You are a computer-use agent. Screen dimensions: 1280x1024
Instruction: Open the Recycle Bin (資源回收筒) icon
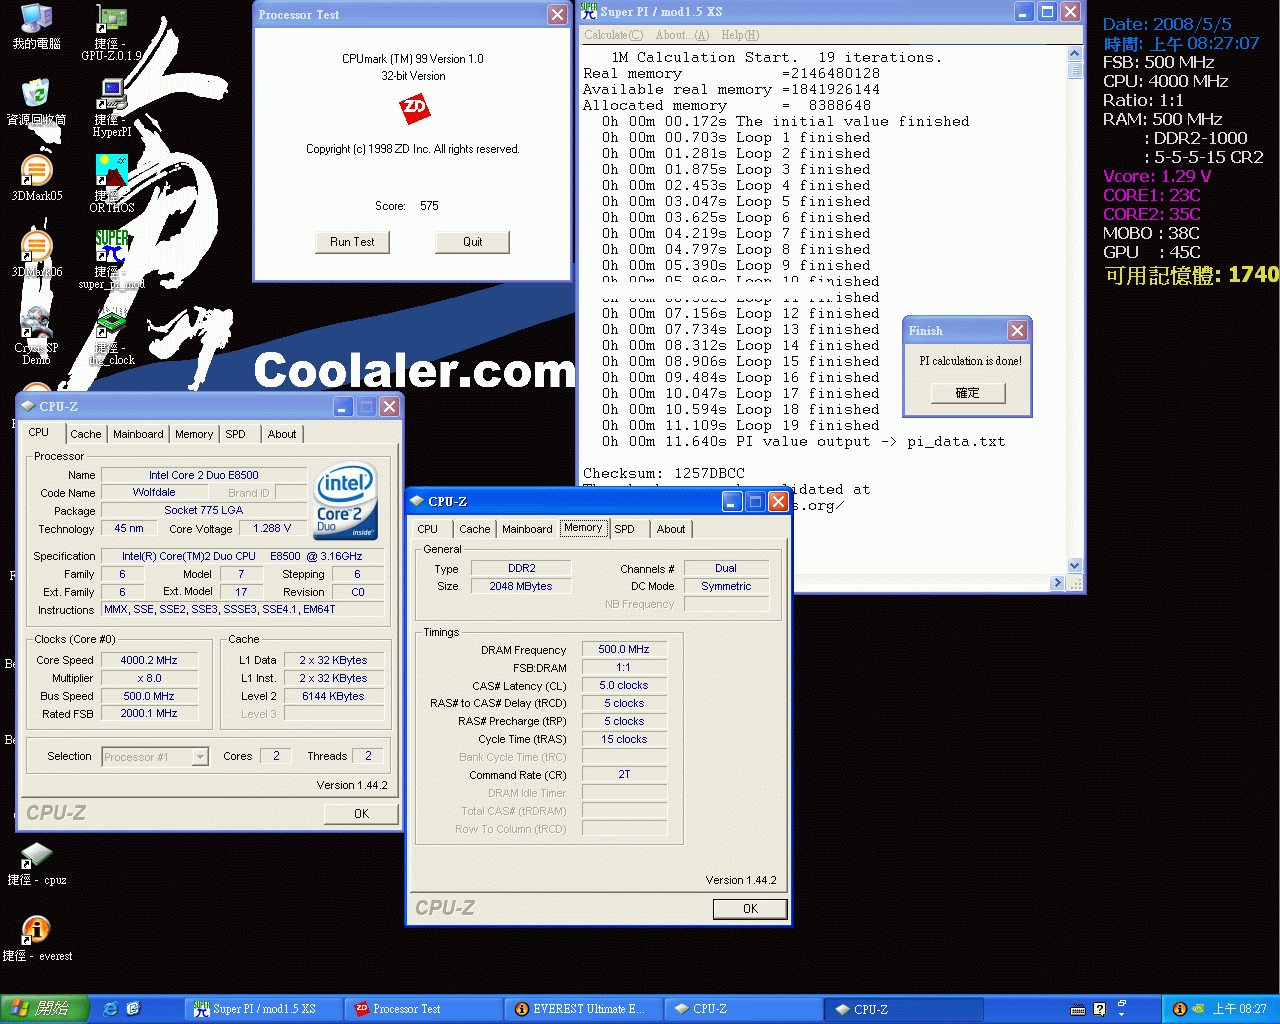click(36, 93)
